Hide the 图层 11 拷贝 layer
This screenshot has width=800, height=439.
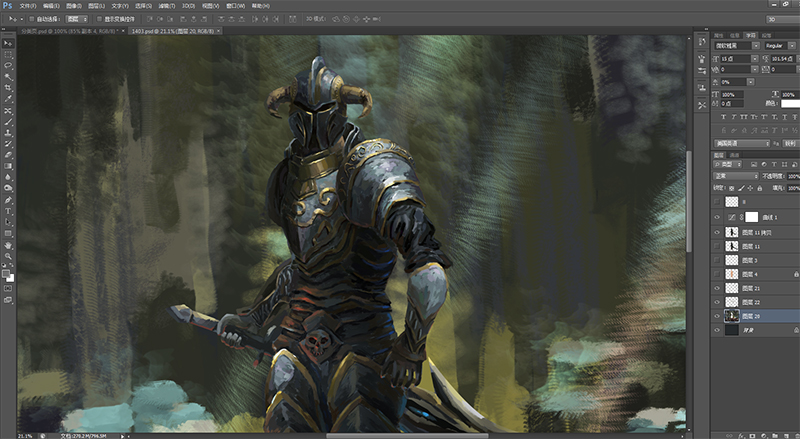click(717, 232)
